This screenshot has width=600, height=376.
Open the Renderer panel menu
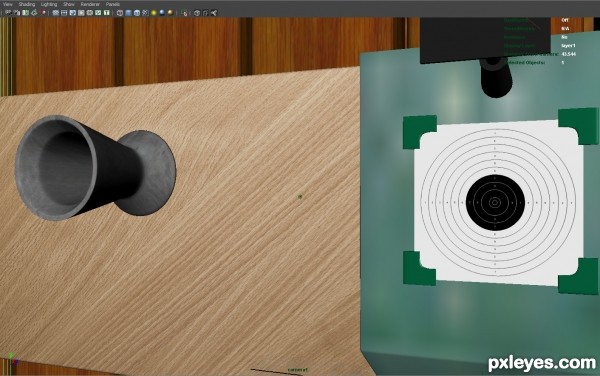pyautogui.click(x=90, y=4)
